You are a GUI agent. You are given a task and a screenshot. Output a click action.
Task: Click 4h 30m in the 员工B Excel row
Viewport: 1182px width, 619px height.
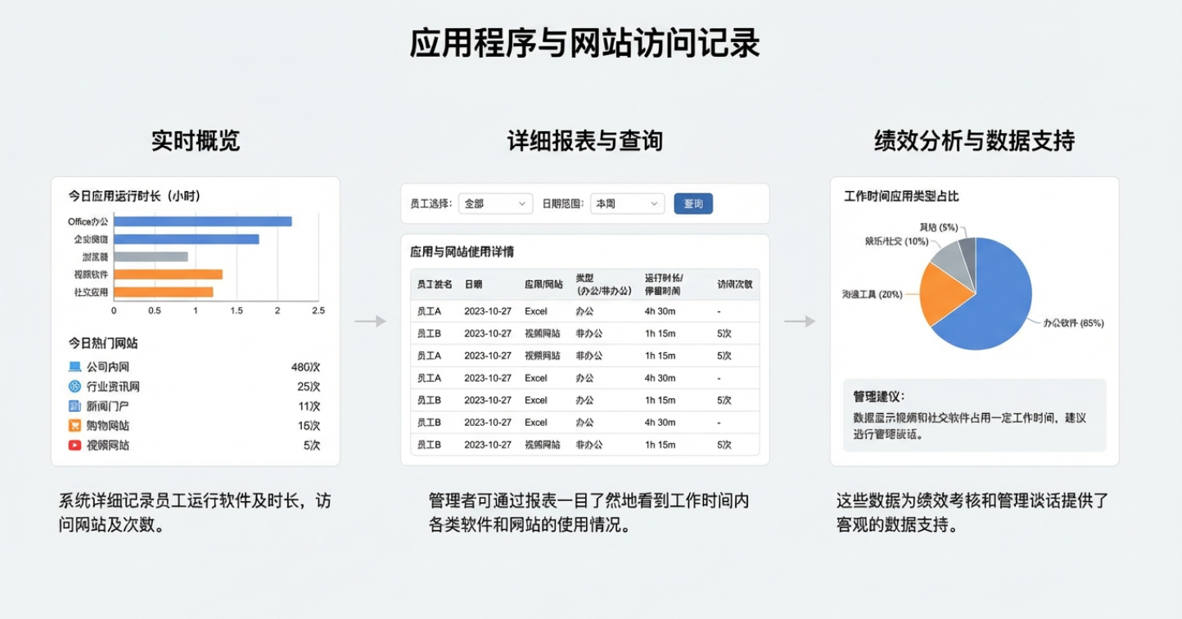pyautogui.click(x=660, y=422)
